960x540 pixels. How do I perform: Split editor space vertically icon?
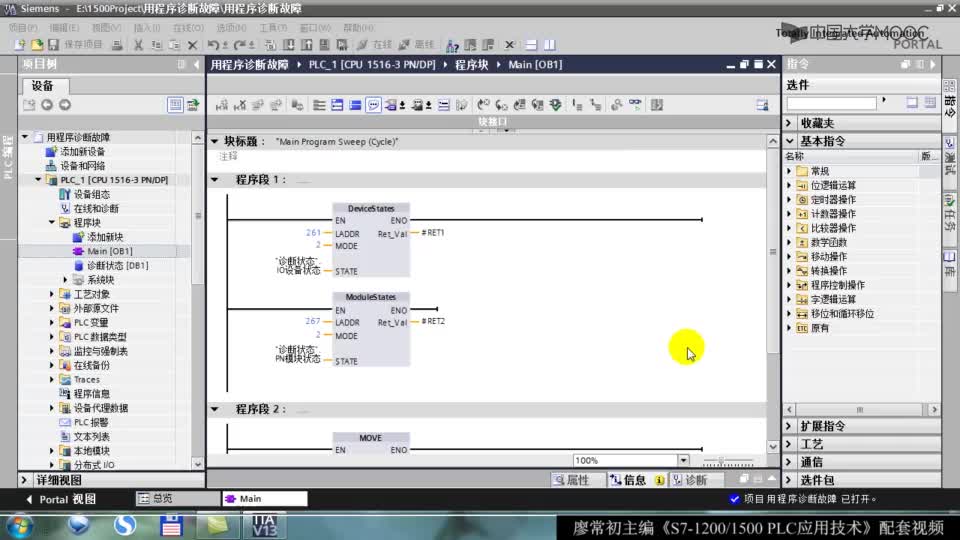pyautogui.click(x=550, y=45)
